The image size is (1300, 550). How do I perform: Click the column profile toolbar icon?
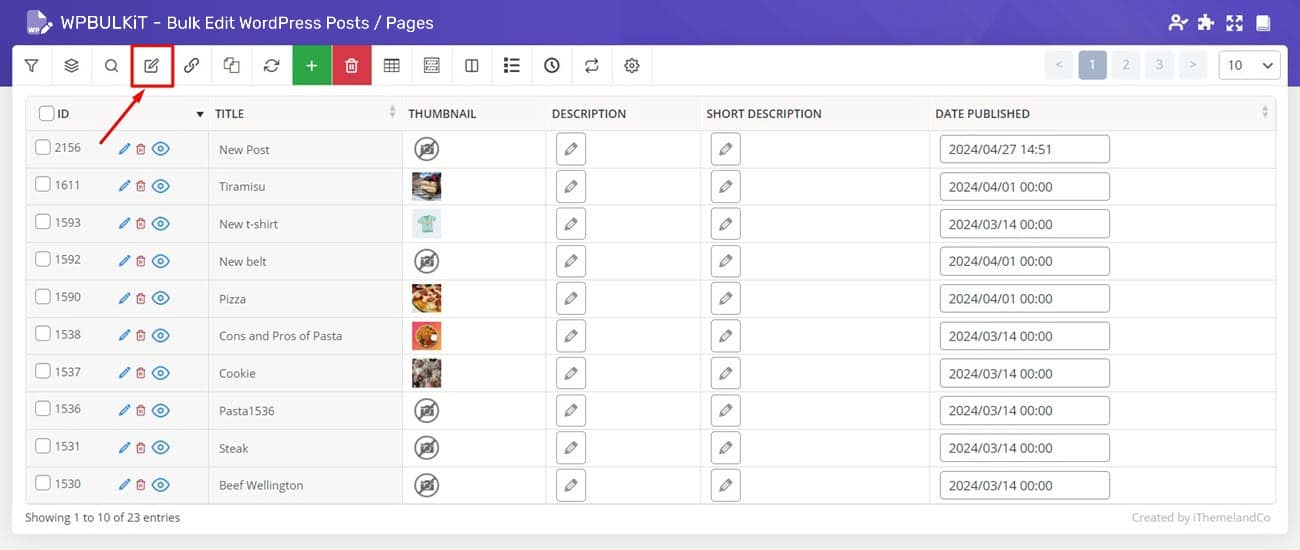tap(432, 66)
